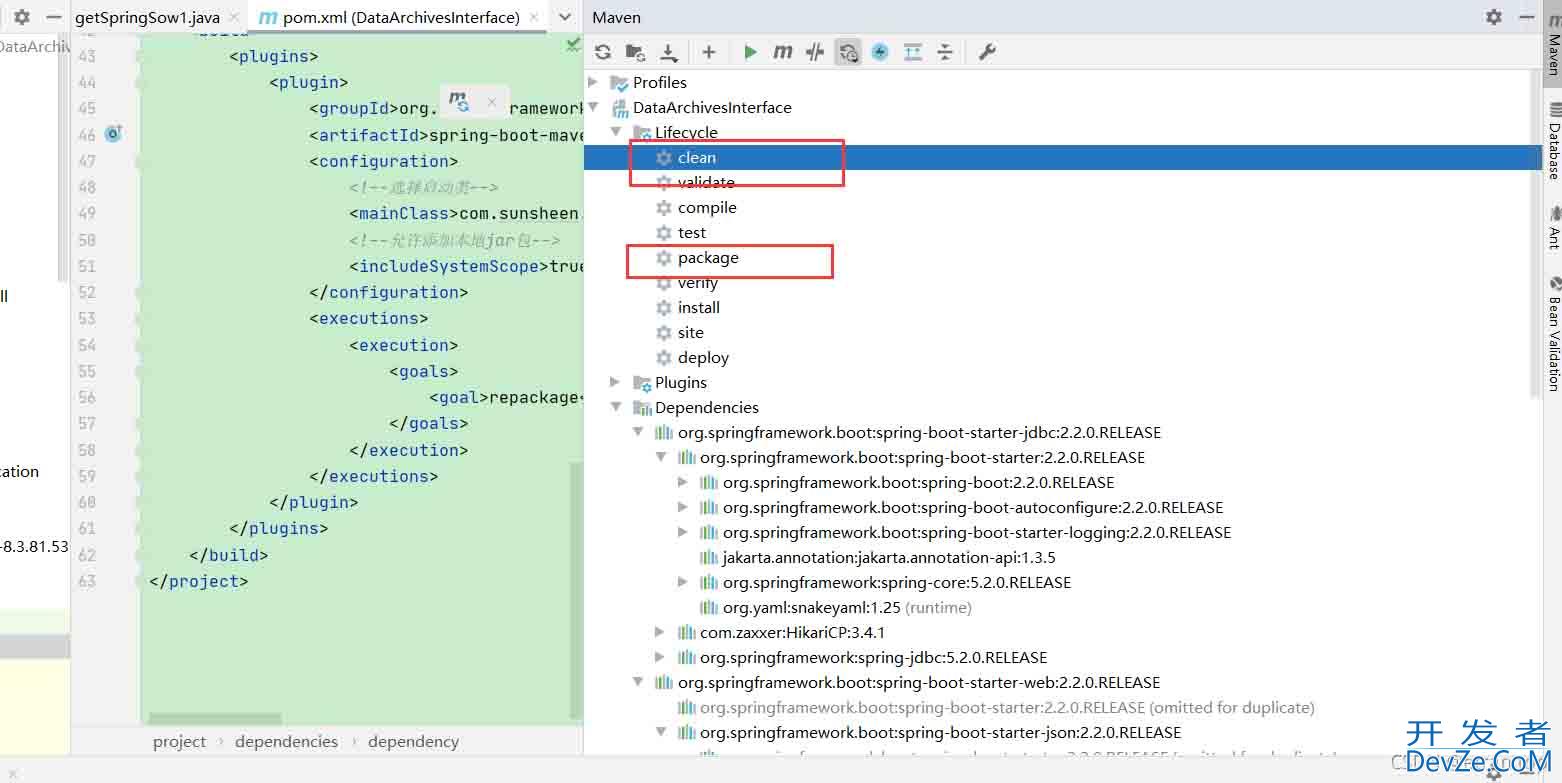
Task: Expand the HikariCP dependency
Action: (660, 632)
